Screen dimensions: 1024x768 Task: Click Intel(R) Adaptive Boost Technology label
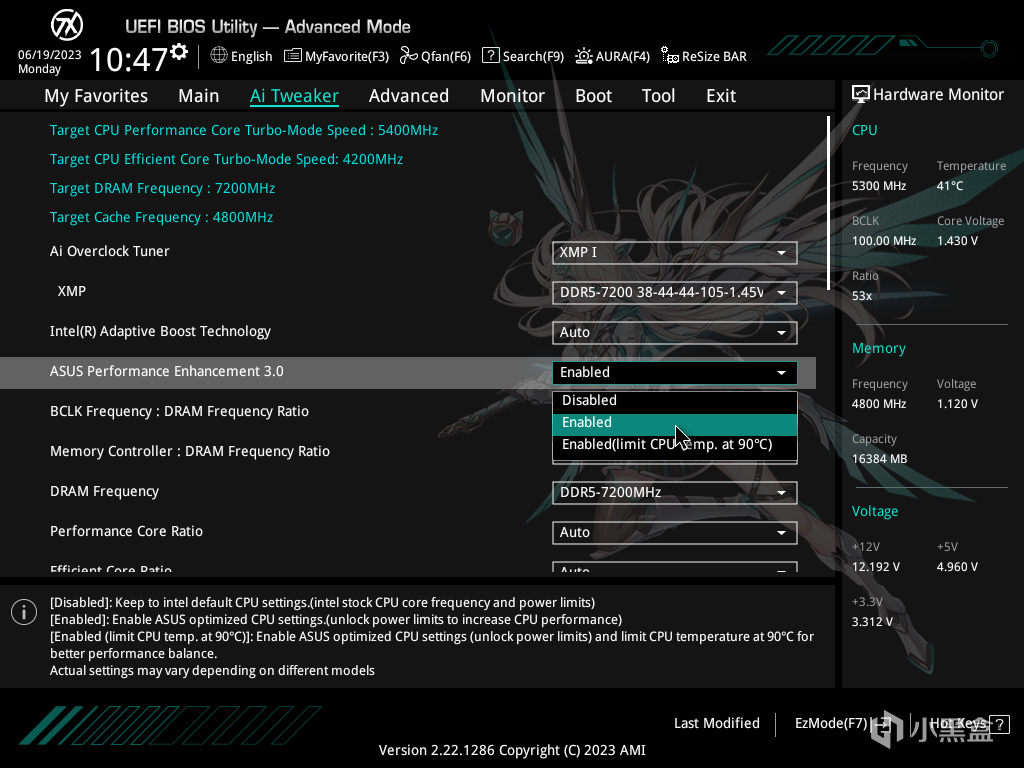pyautogui.click(x=161, y=331)
